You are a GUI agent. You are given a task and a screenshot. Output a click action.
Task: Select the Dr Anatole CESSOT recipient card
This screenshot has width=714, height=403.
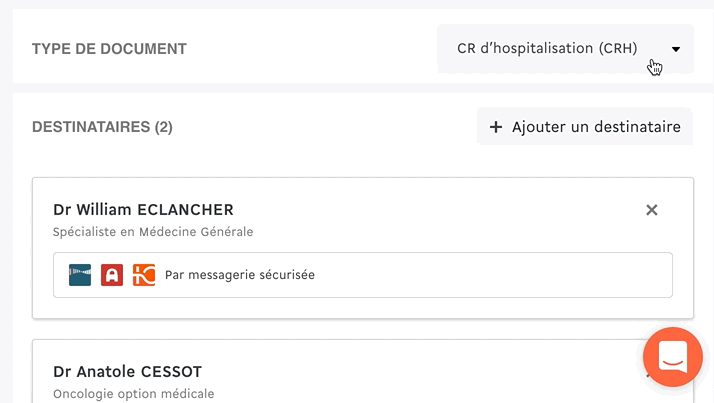click(x=362, y=371)
